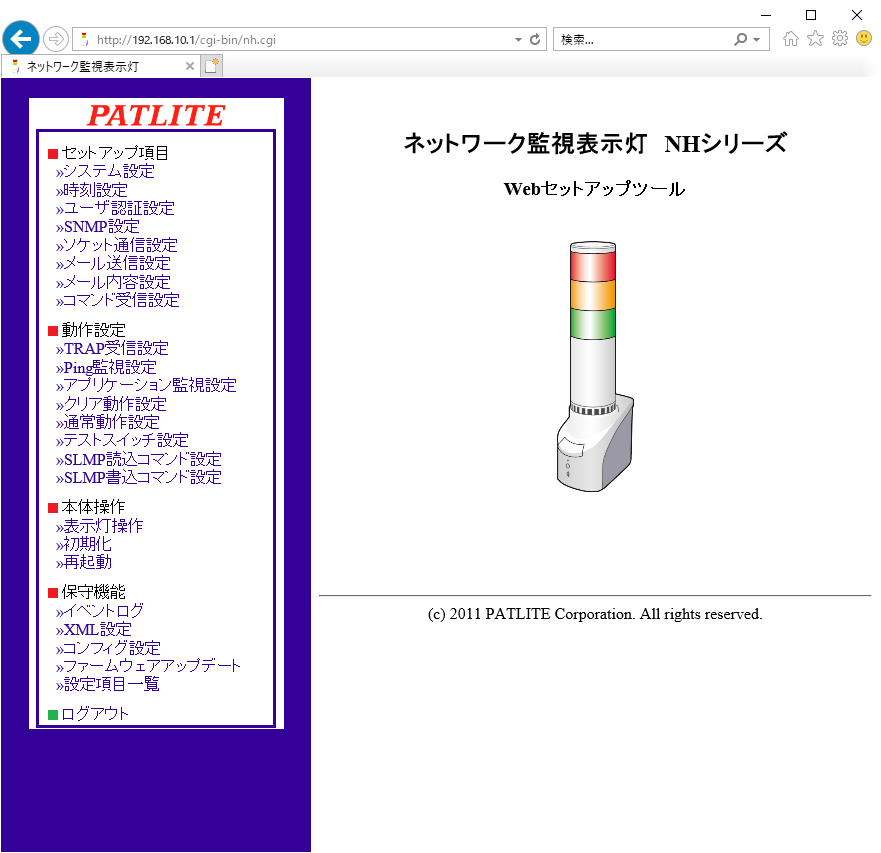Open メール送信設定 link

pyautogui.click(x=113, y=263)
